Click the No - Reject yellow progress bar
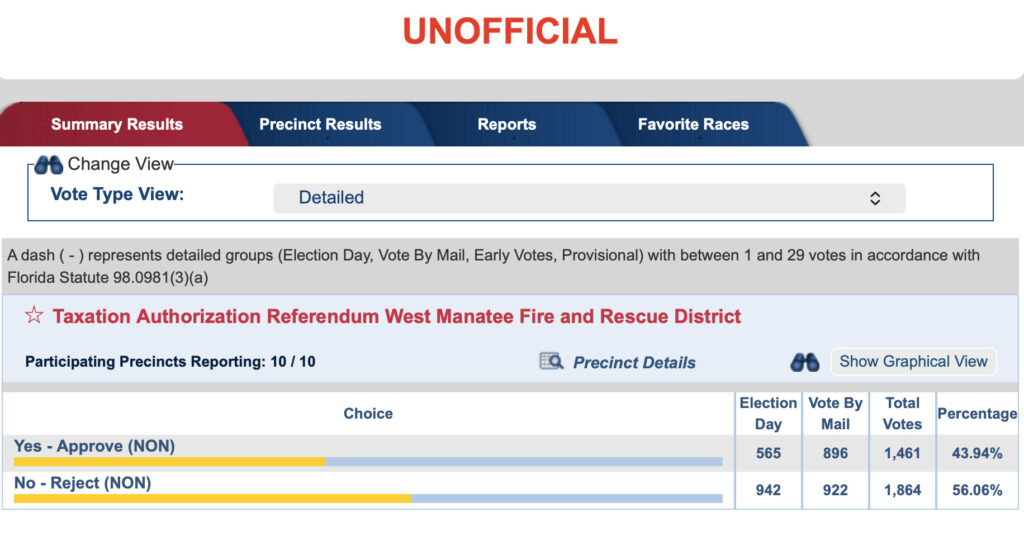Screen dimensions: 1024x555 (212, 498)
